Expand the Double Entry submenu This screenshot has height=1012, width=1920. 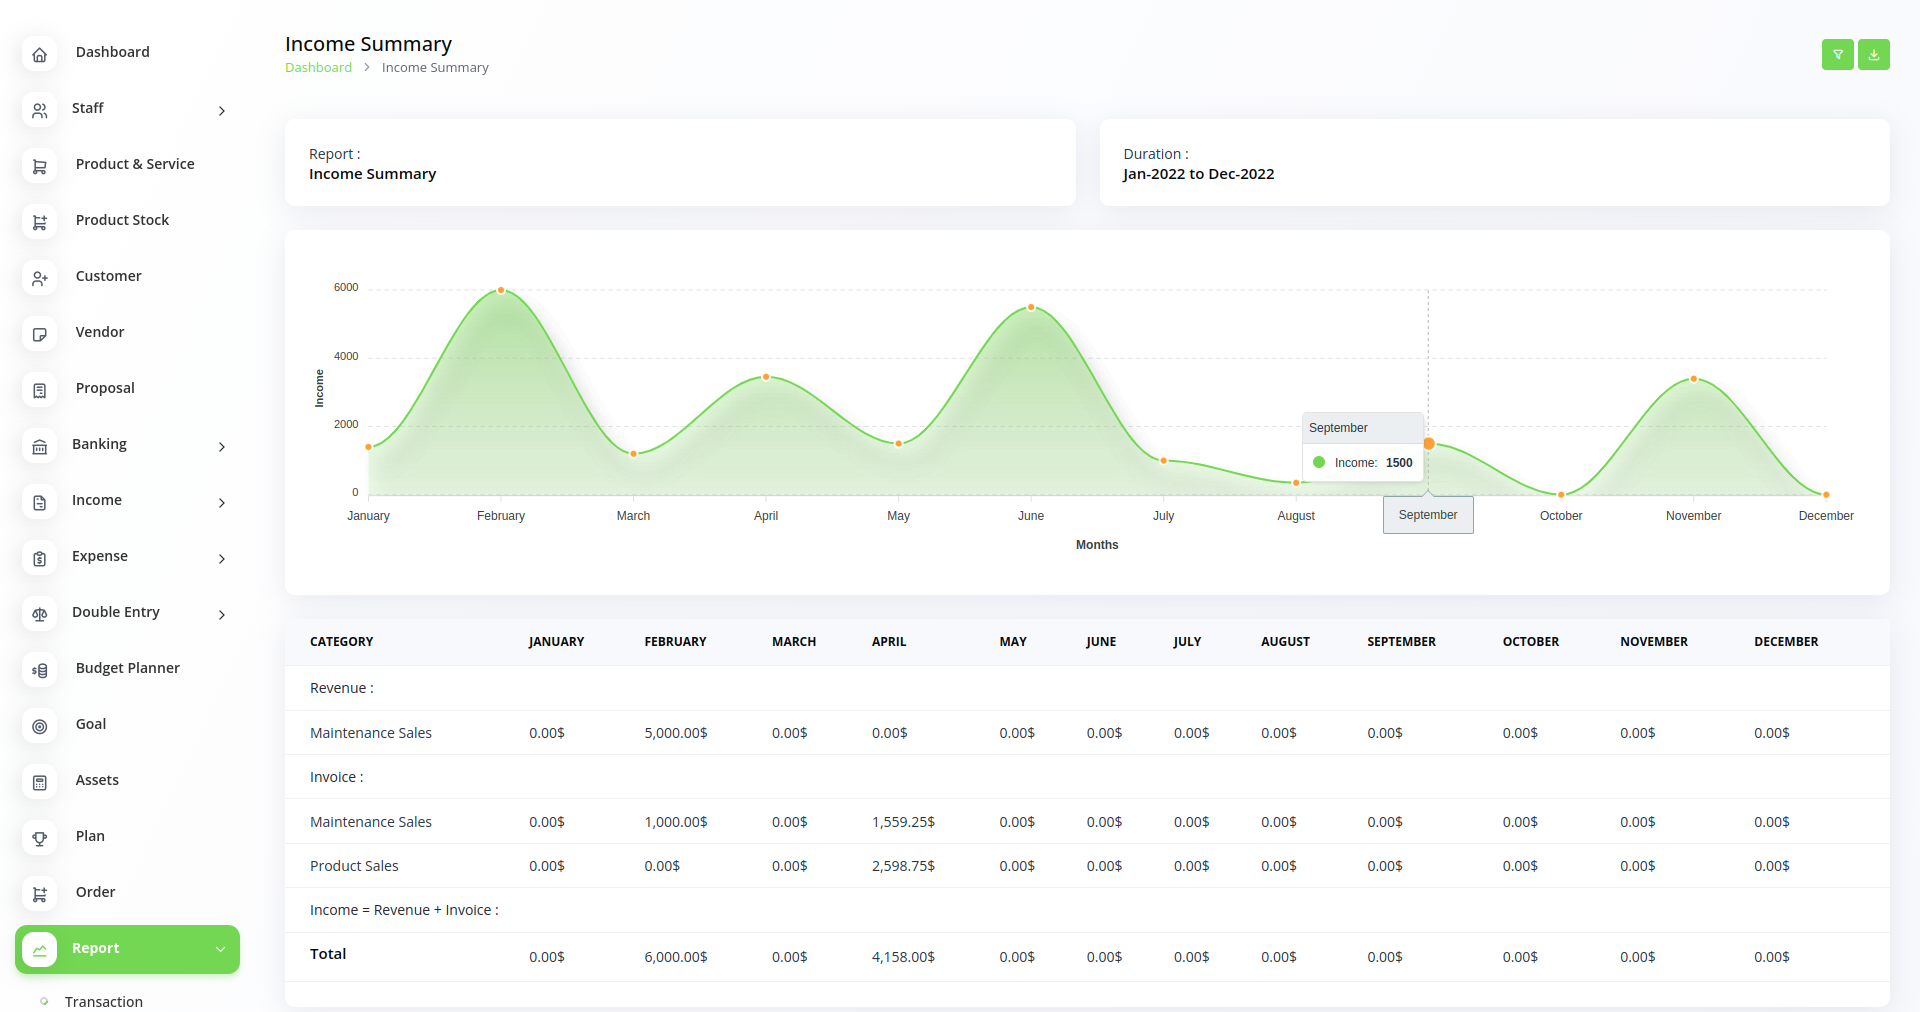(221, 615)
